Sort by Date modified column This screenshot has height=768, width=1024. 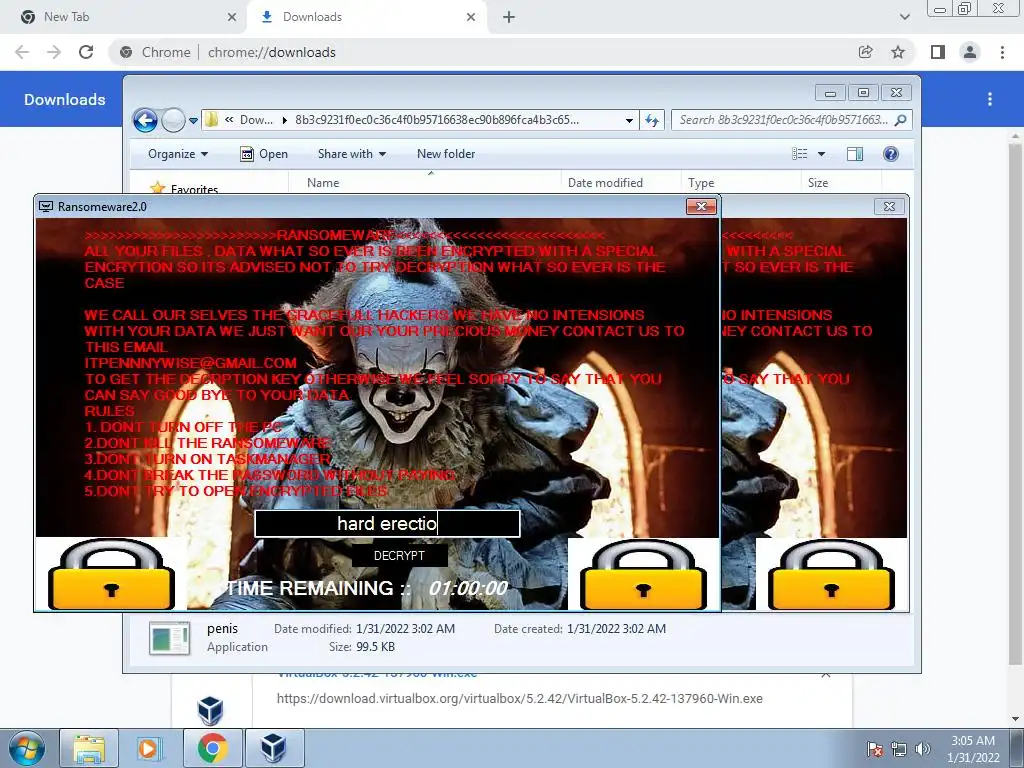click(620, 183)
